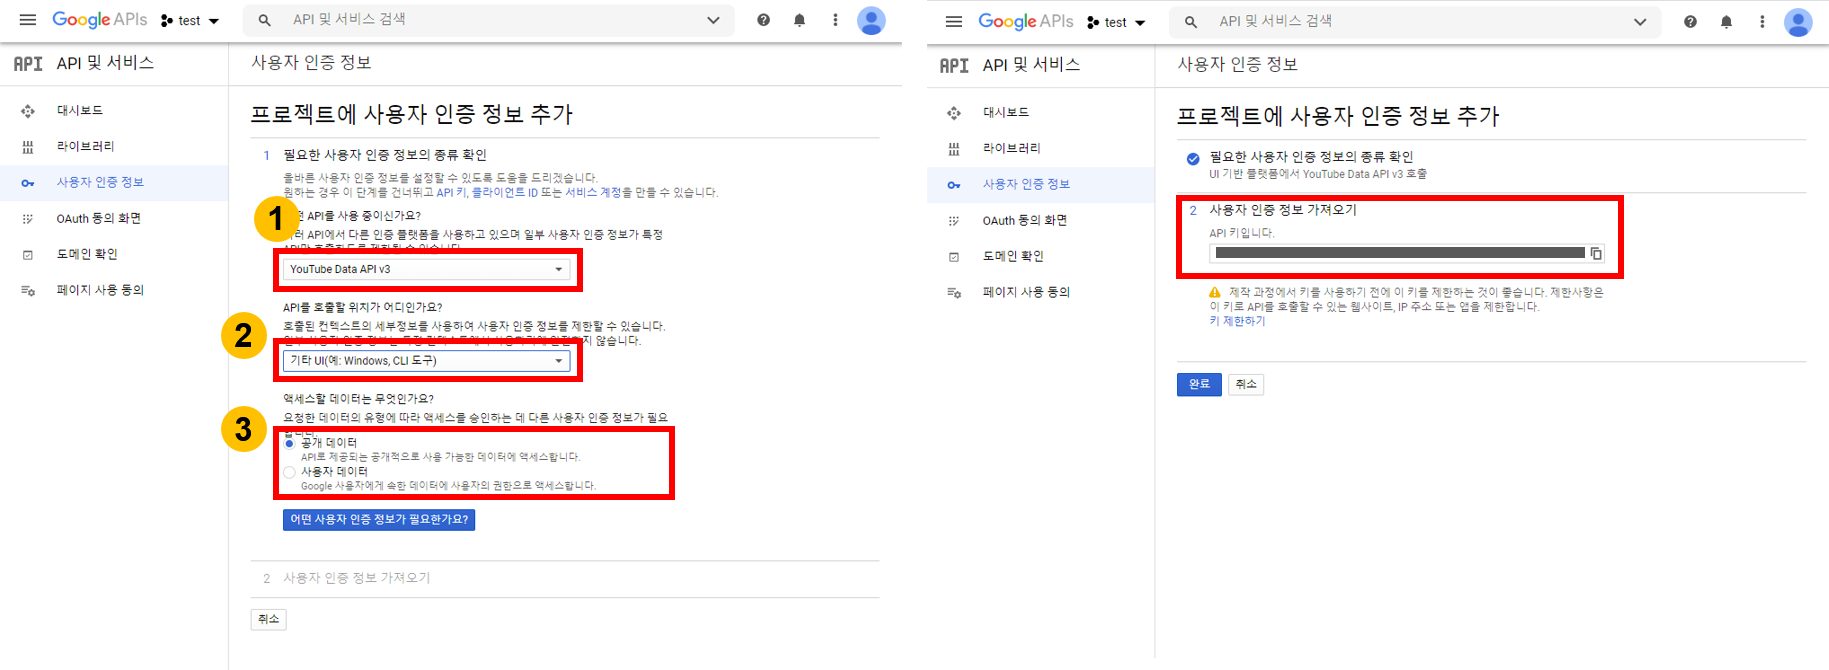
Task: Select 사용자 데이터 radio option
Action: coord(290,472)
